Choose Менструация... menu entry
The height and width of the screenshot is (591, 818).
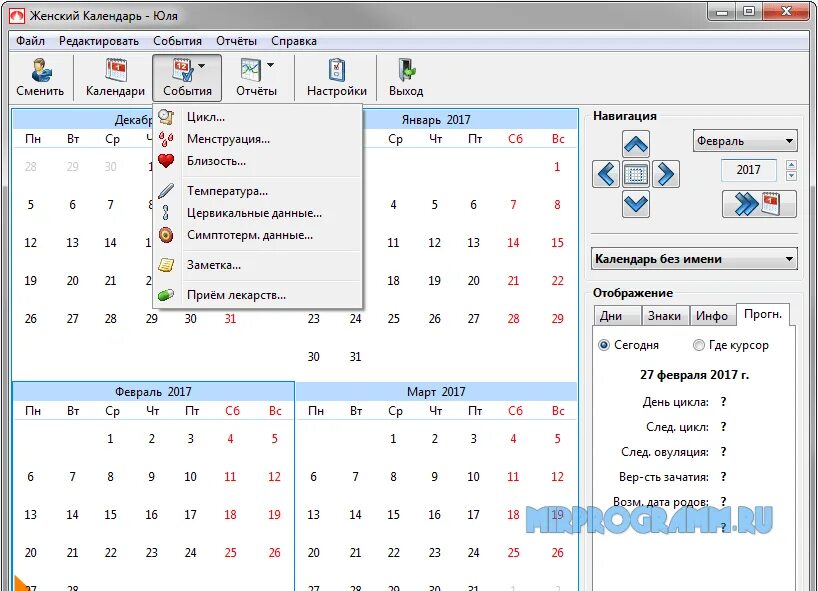(258, 139)
